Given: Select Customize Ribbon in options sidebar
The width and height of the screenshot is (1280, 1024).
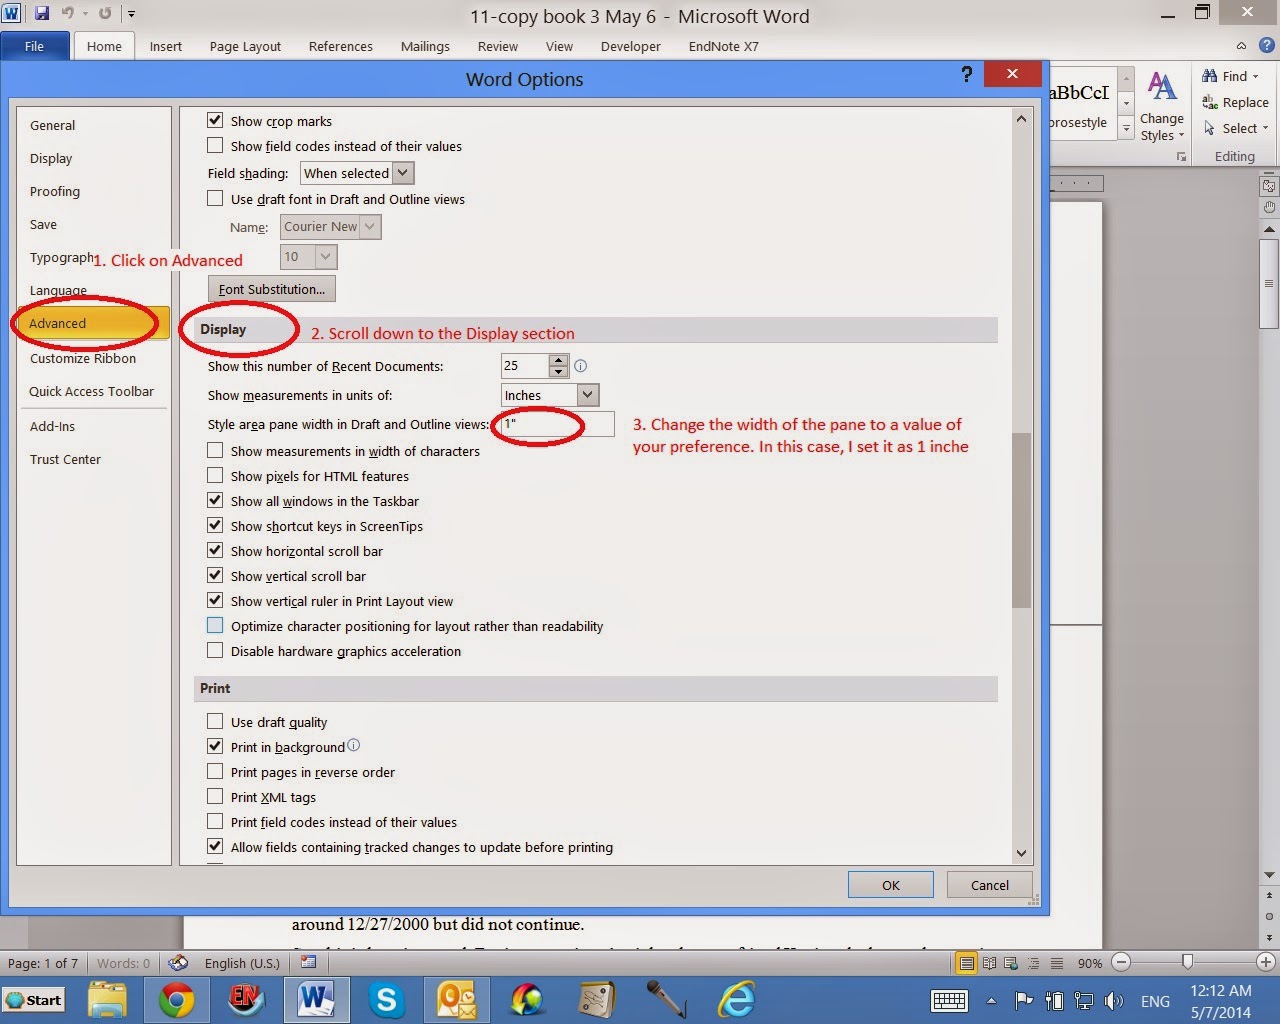Looking at the screenshot, I should click(93, 358).
